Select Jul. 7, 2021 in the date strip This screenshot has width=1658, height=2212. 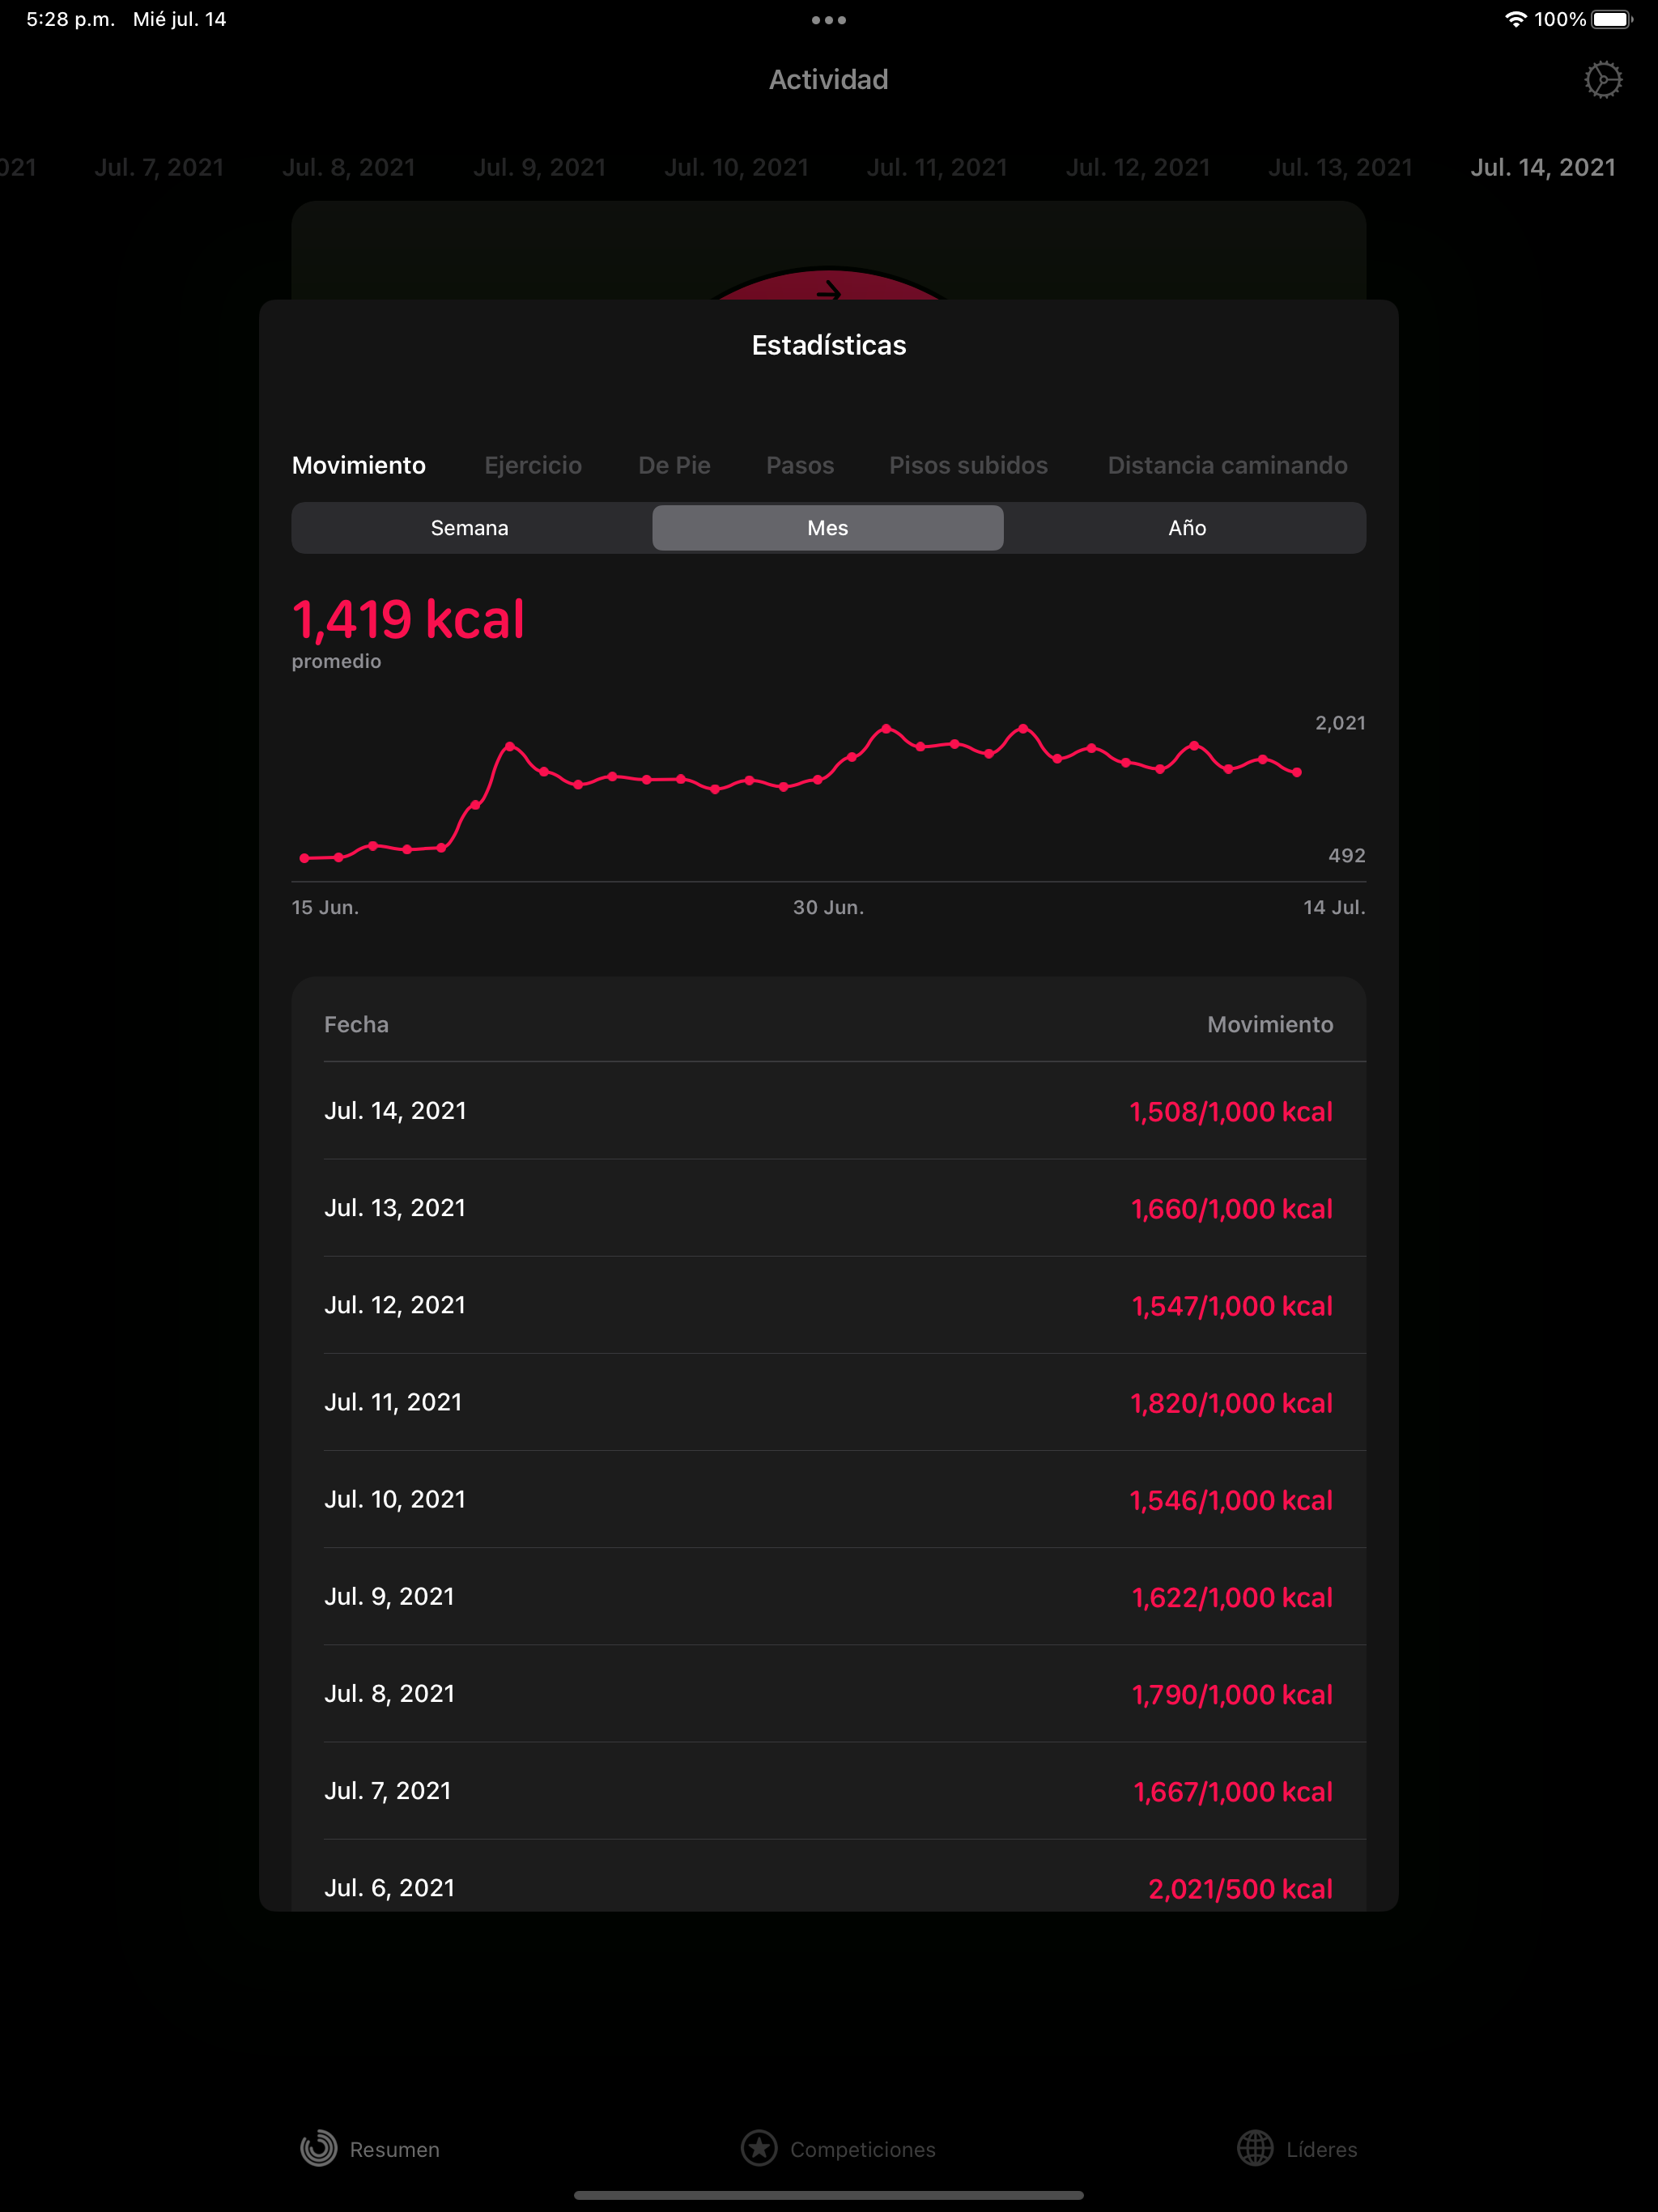point(159,167)
